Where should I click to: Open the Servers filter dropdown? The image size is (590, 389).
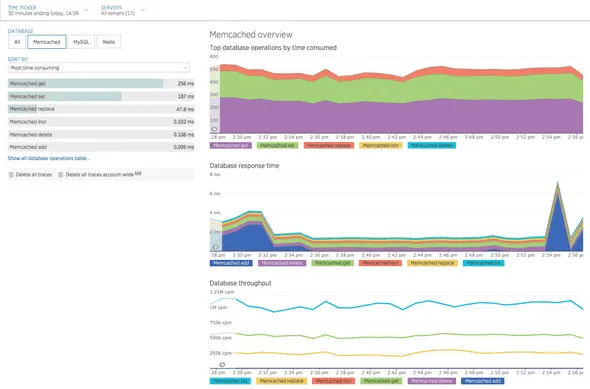[x=123, y=10]
